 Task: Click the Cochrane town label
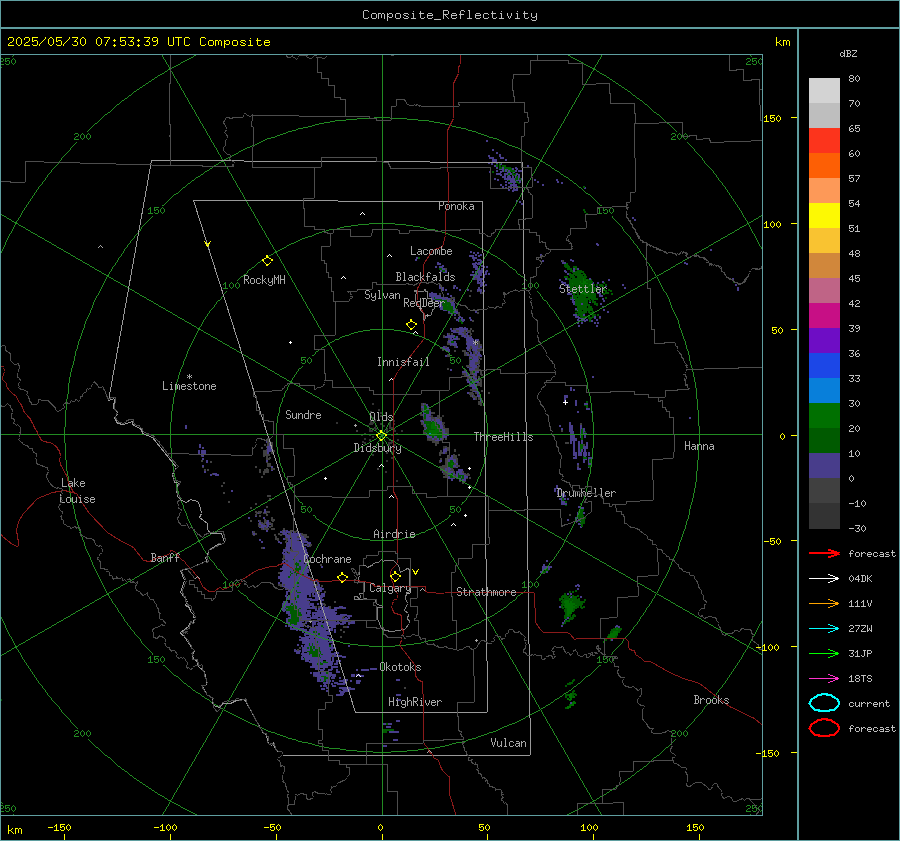[327, 559]
